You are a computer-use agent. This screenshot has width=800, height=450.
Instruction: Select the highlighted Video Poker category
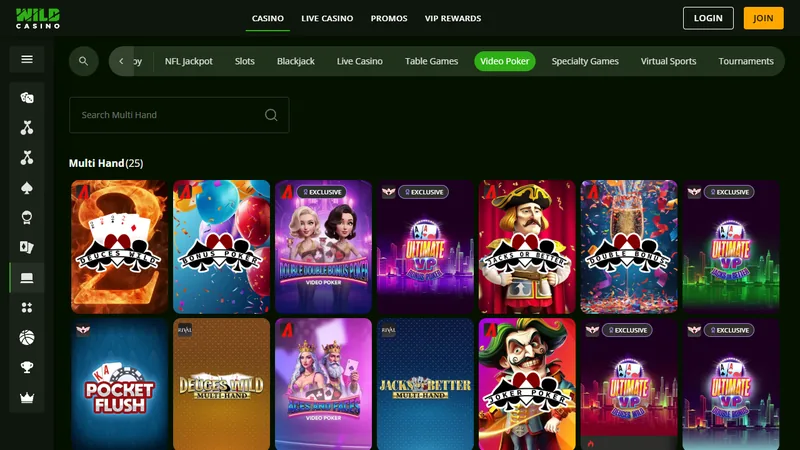point(505,61)
